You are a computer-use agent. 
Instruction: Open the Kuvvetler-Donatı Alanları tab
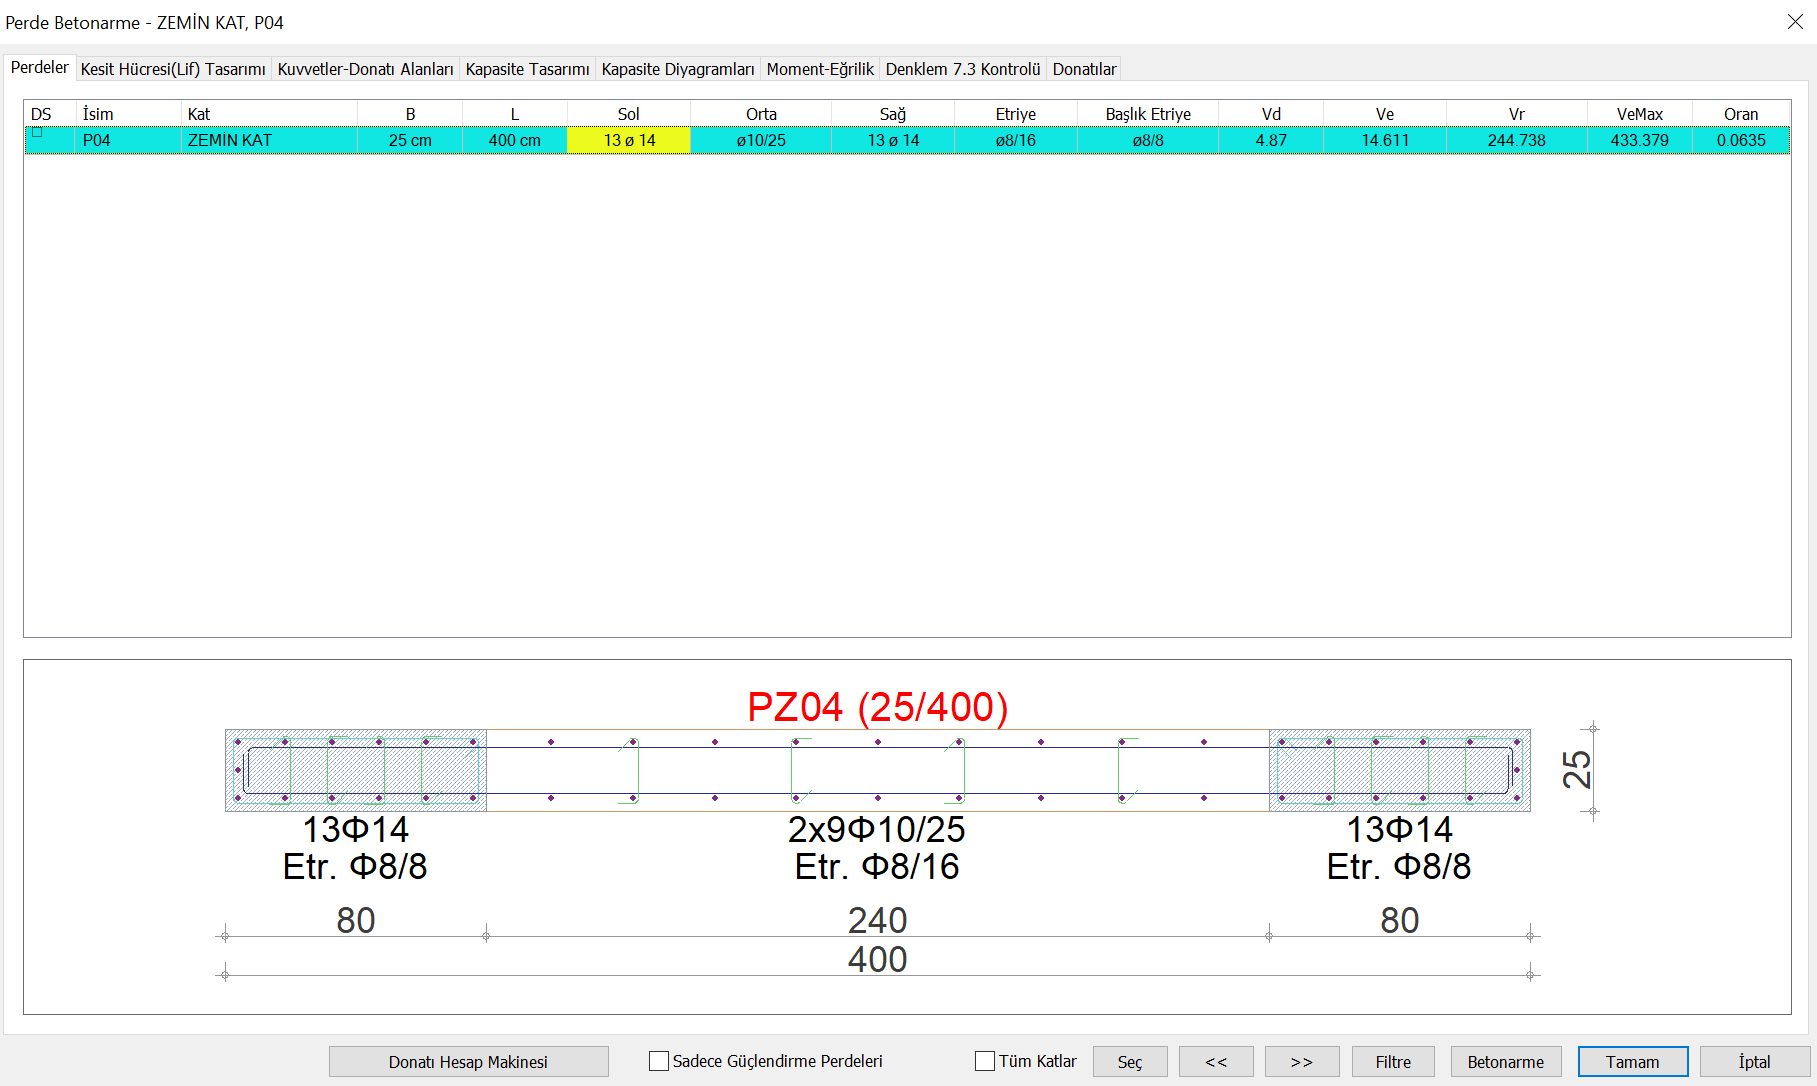(x=365, y=69)
